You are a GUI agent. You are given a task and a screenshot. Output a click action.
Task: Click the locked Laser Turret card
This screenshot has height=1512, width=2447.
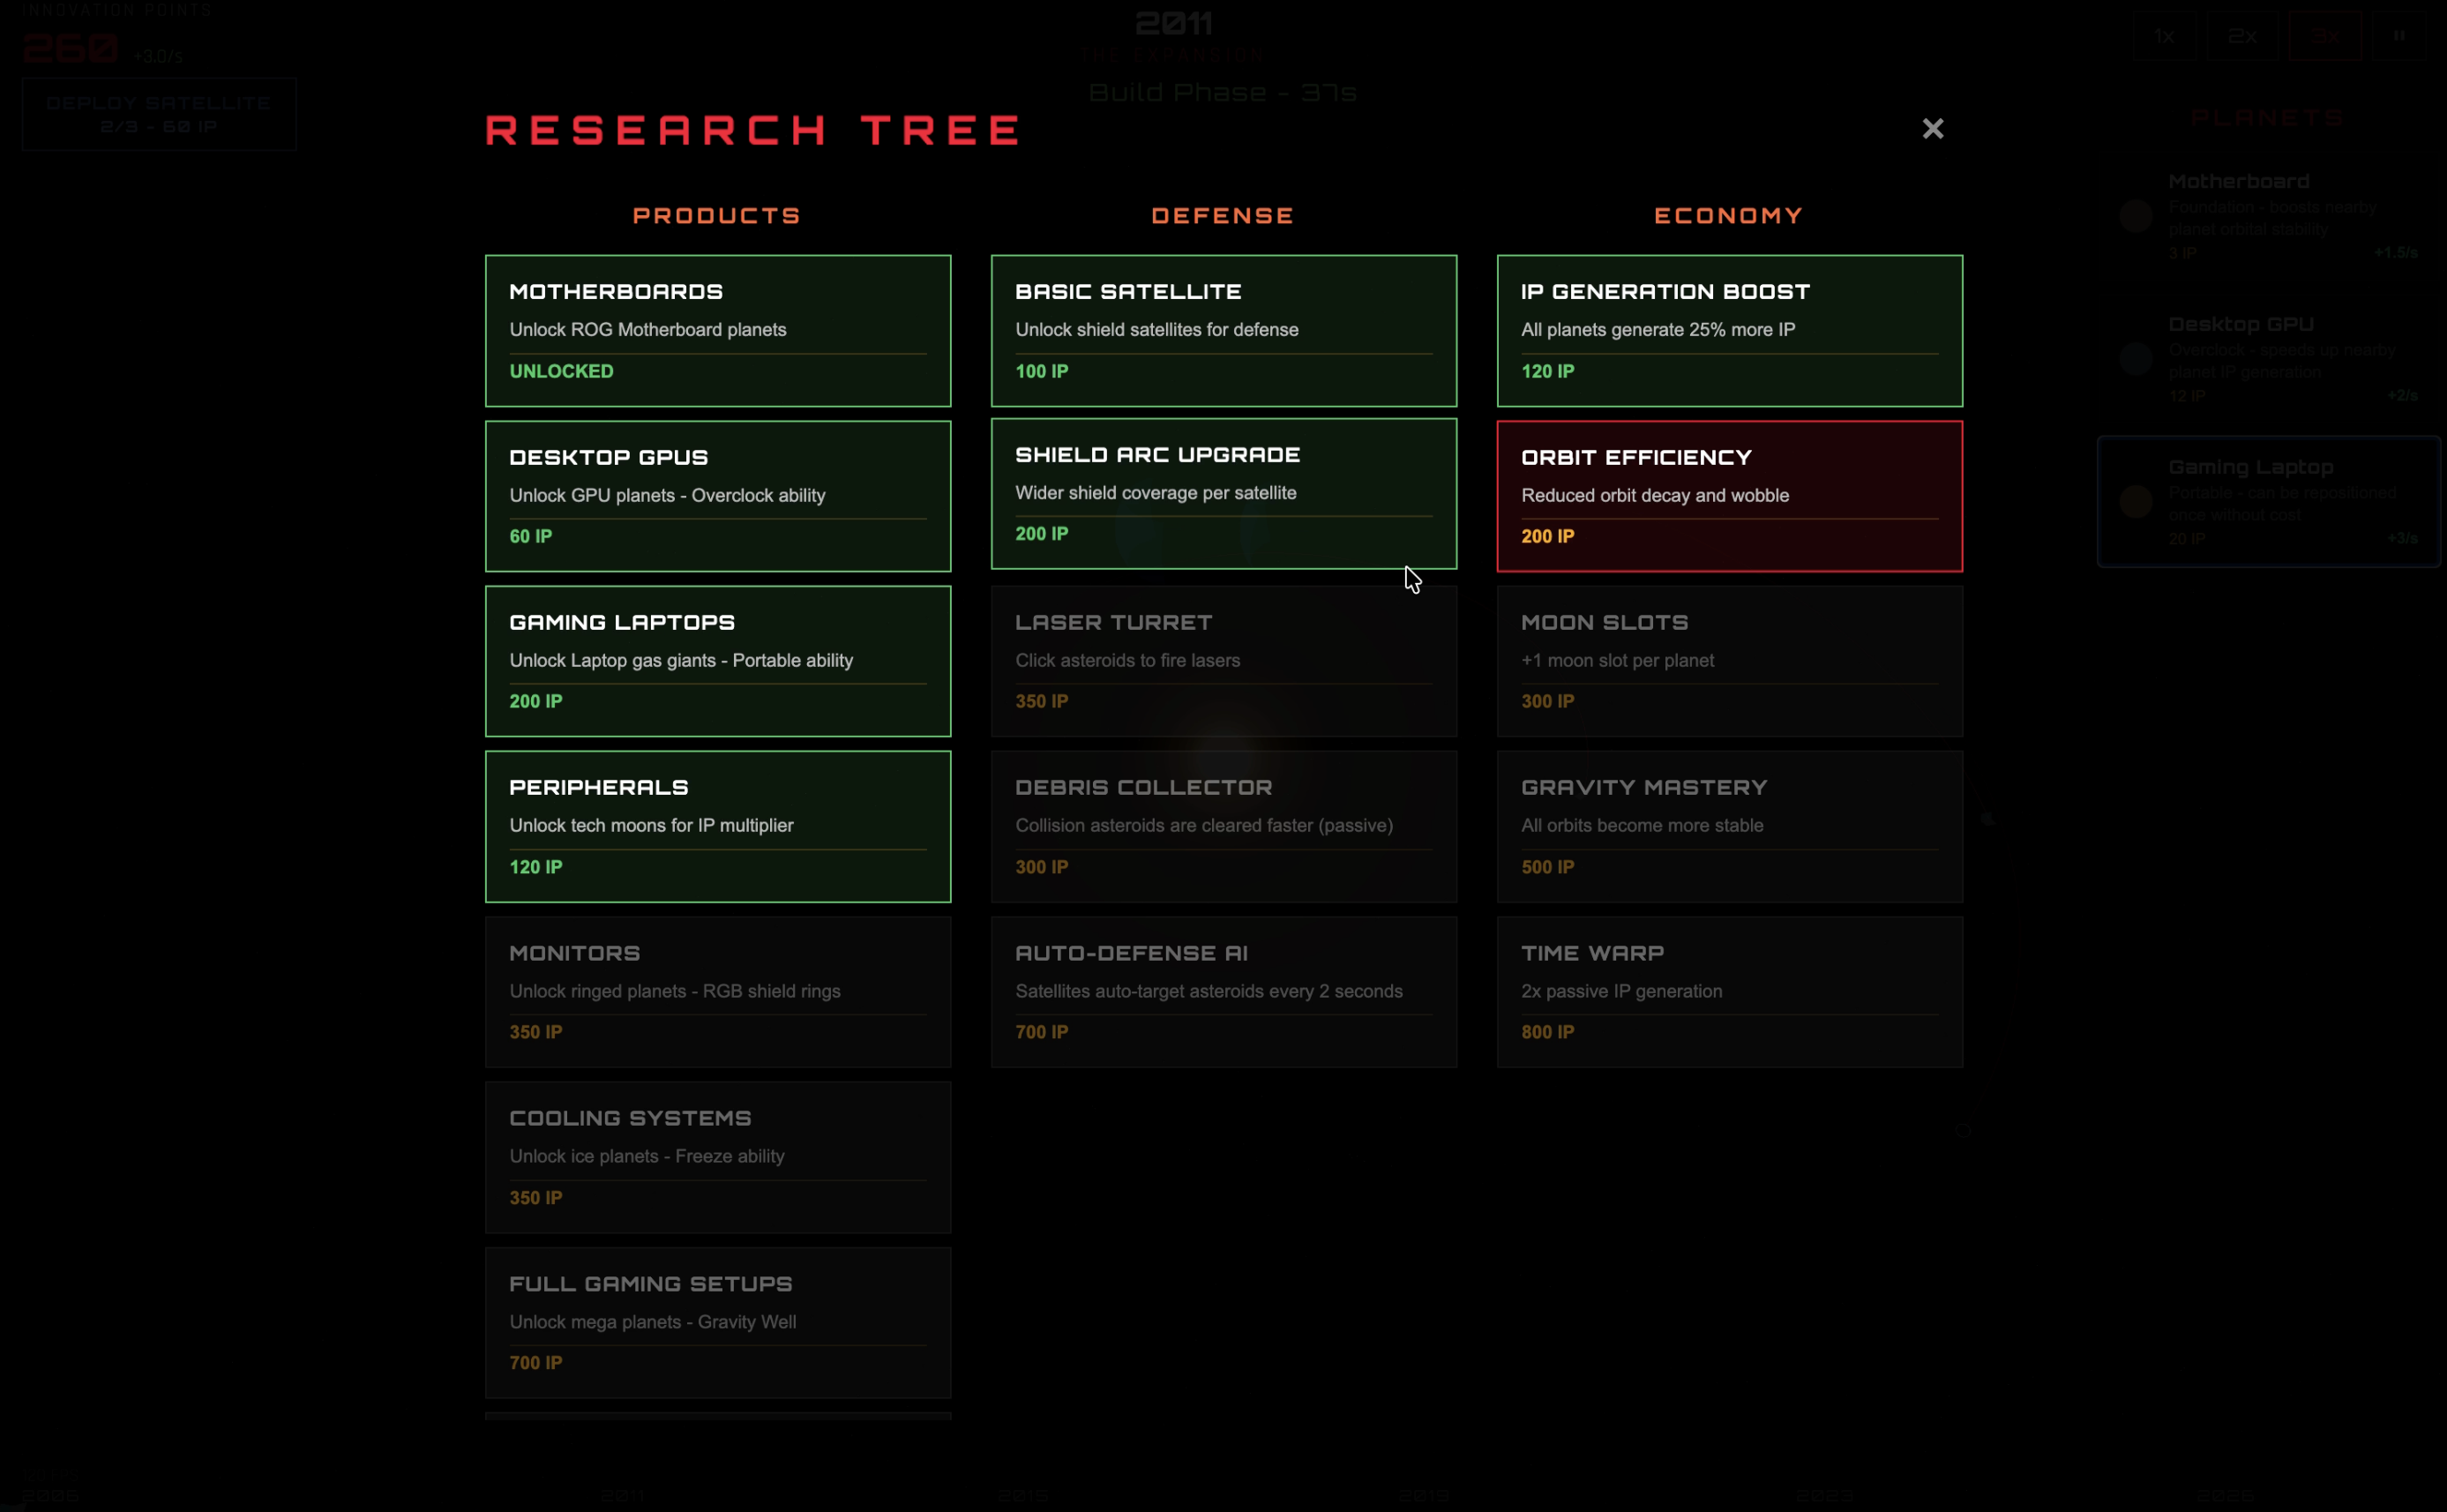(1223, 661)
